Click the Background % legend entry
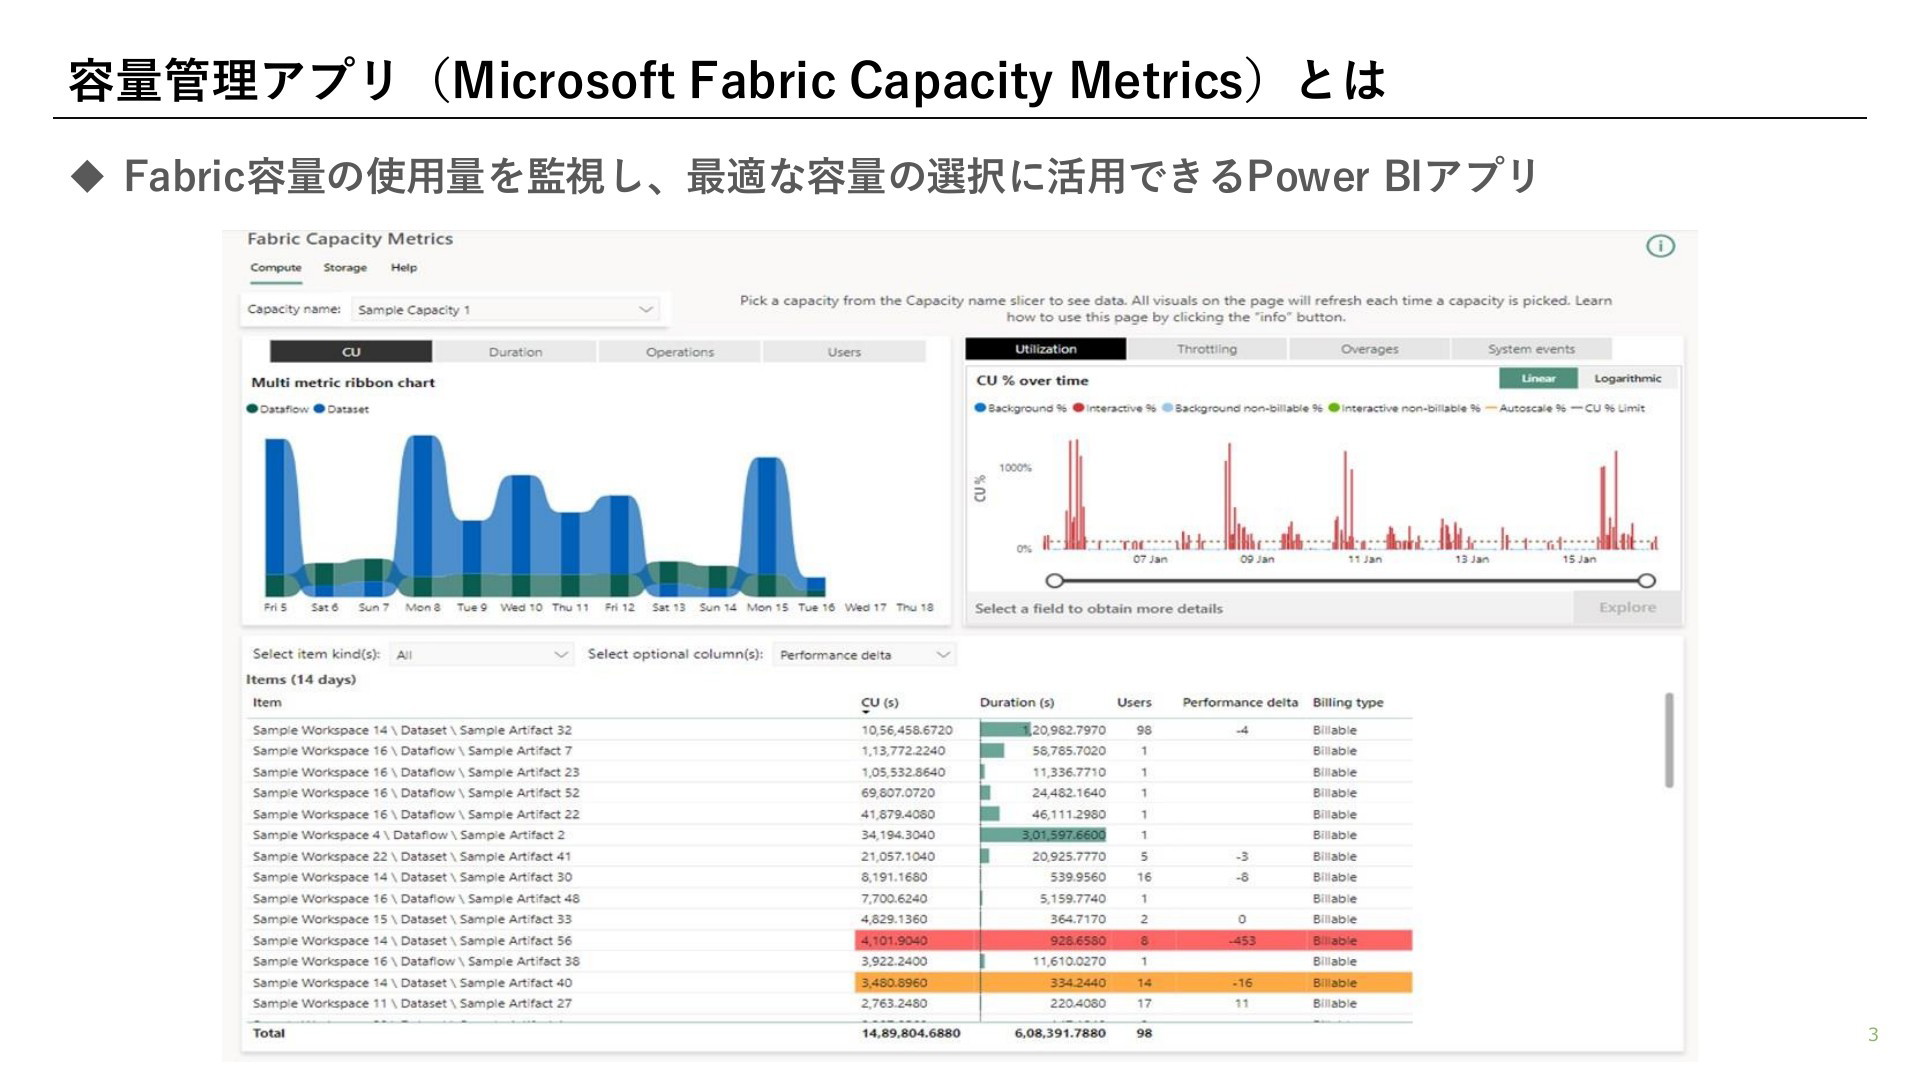This screenshot has width=1920, height=1080. click(x=1020, y=408)
